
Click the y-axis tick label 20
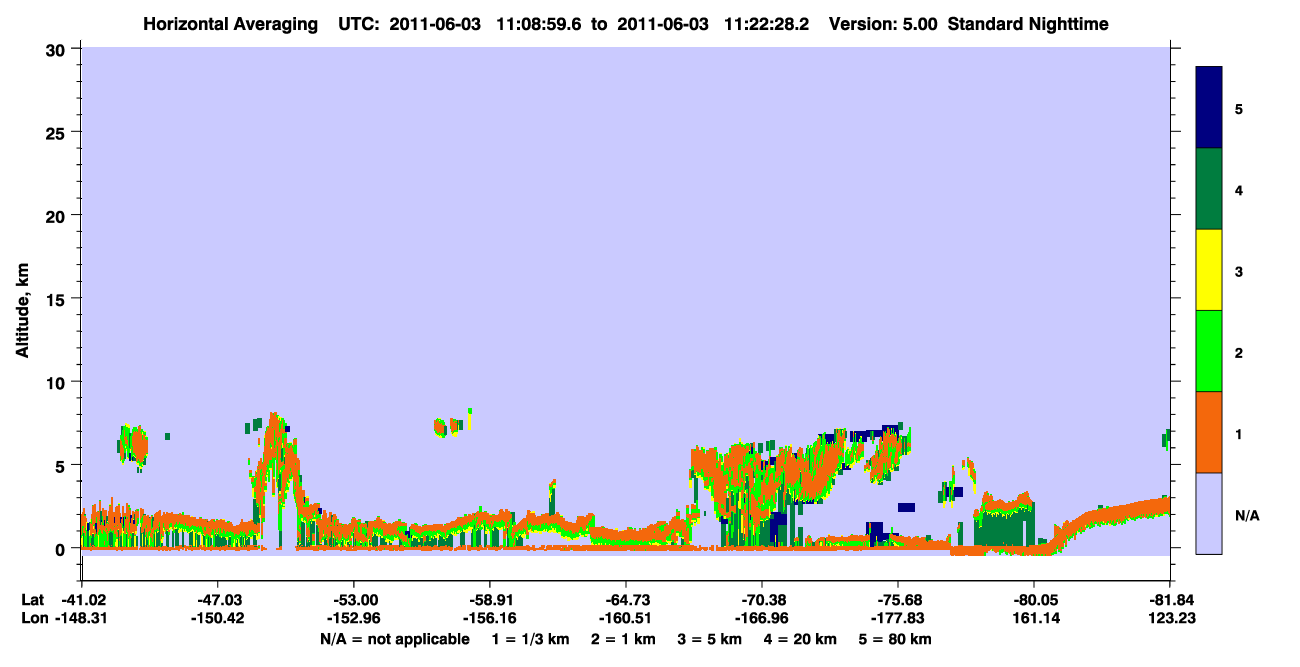click(x=58, y=215)
